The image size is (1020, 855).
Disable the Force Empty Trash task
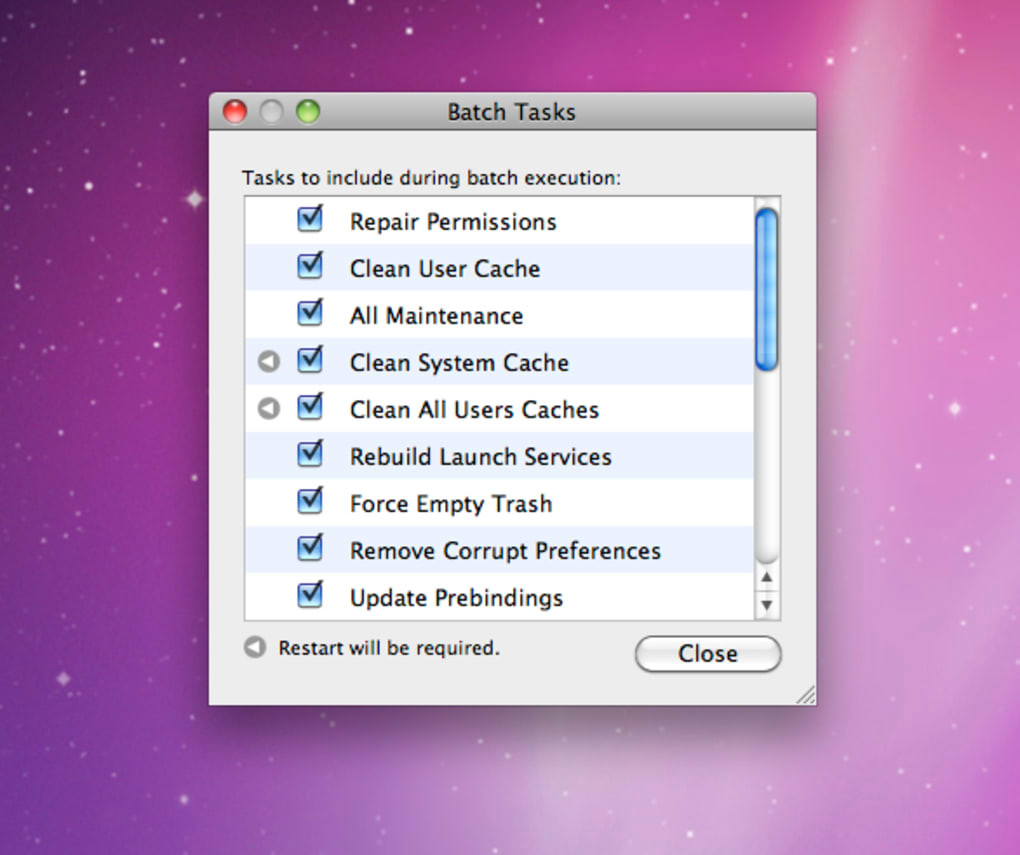pyautogui.click(x=310, y=500)
